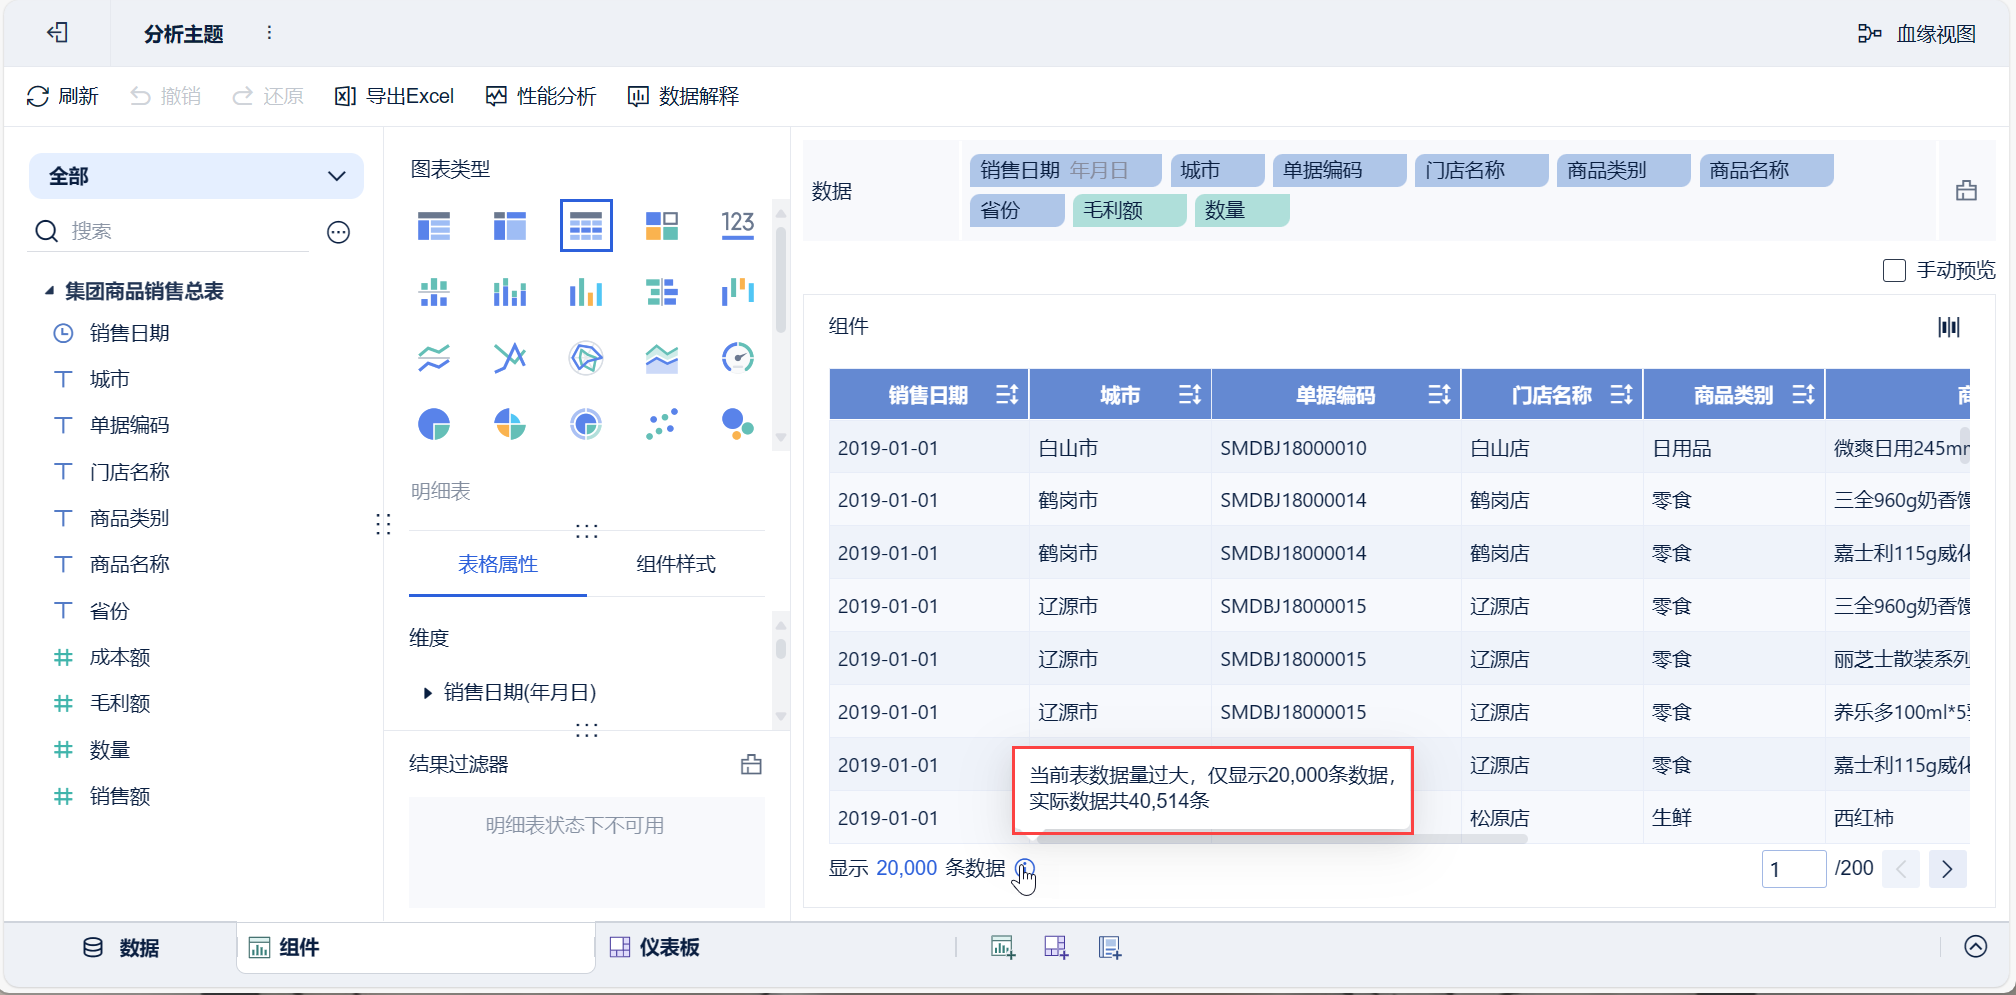The width and height of the screenshot is (2016, 995).
Task: Click the 单据编码 pill in 数据 area
Action: coord(1340,171)
